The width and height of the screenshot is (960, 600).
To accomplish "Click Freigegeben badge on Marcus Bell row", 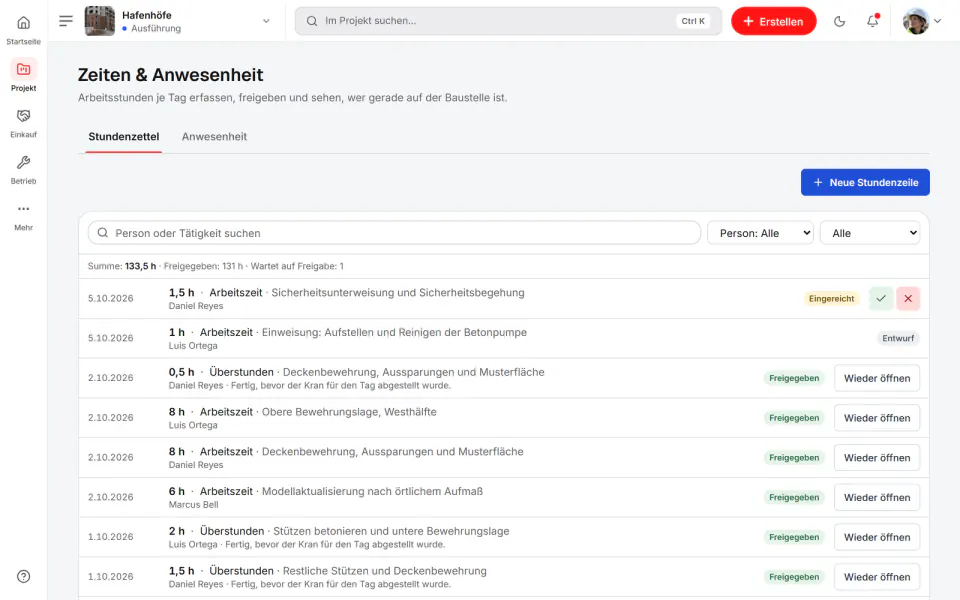I will [x=793, y=497].
